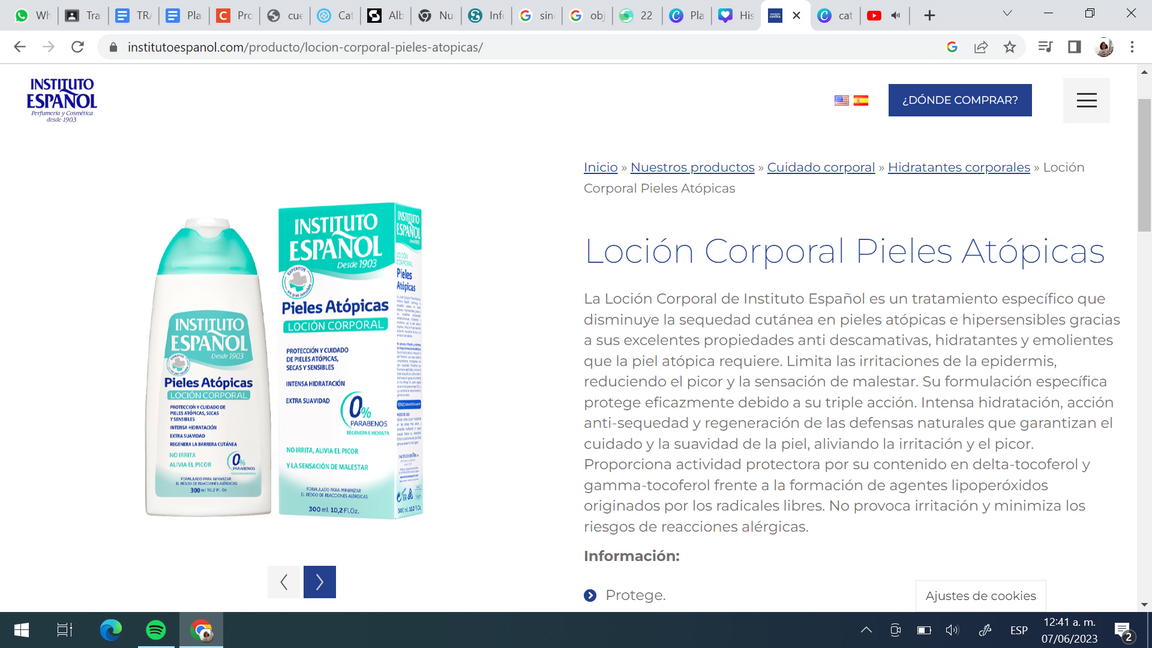Open the Chrome profile avatar
The width and height of the screenshot is (1152, 648).
(1104, 47)
